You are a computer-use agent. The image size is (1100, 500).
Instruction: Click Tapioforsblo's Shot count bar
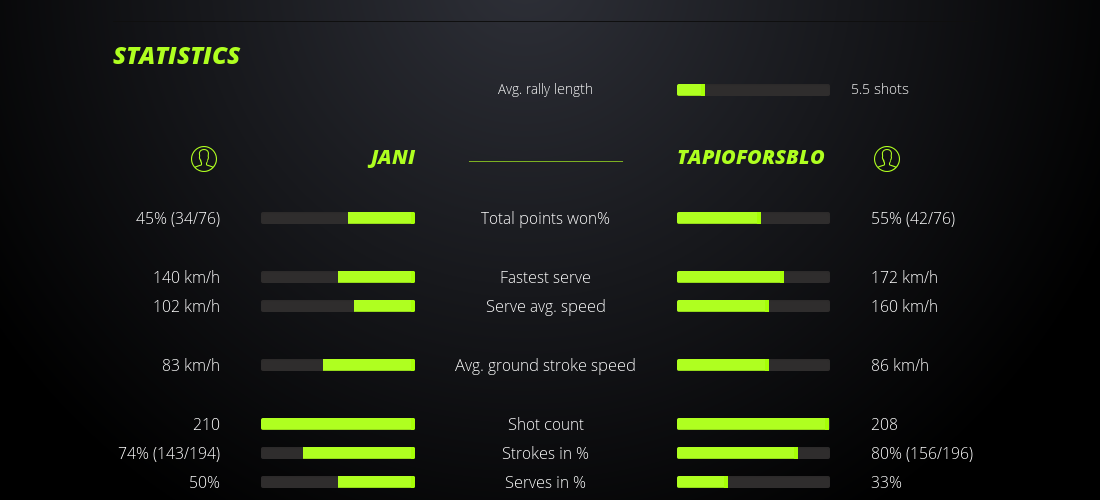click(753, 424)
